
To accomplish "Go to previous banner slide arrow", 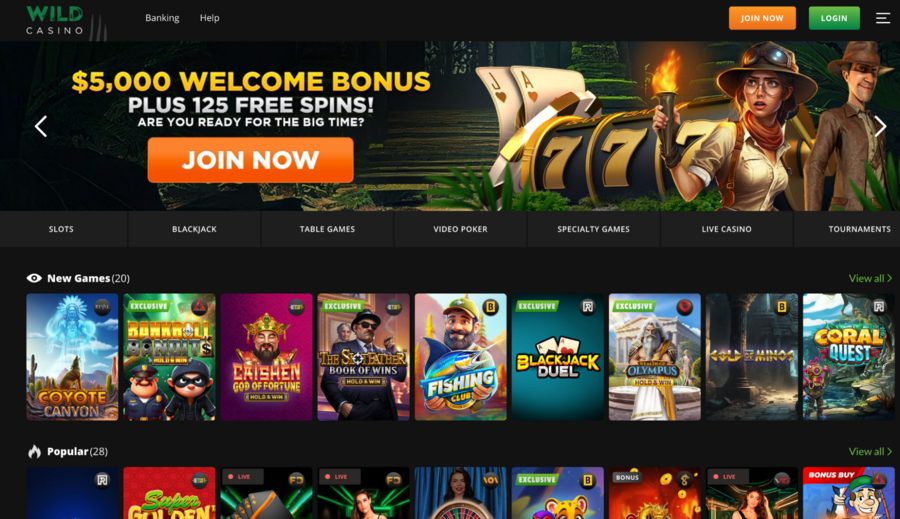I will pyautogui.click(x=41, y=126).
